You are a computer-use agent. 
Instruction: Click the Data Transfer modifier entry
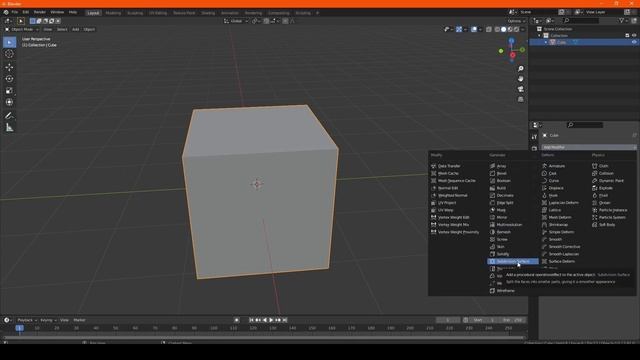[449, 166]
